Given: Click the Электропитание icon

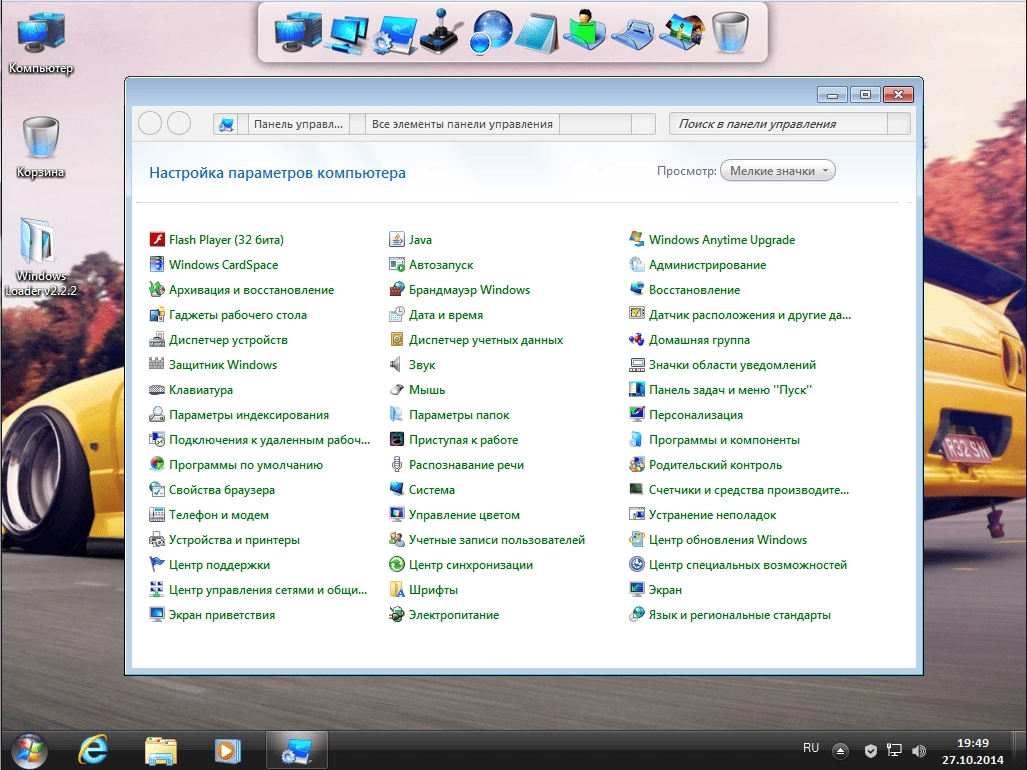Looking at the screenshot, I should coord(396,615).
